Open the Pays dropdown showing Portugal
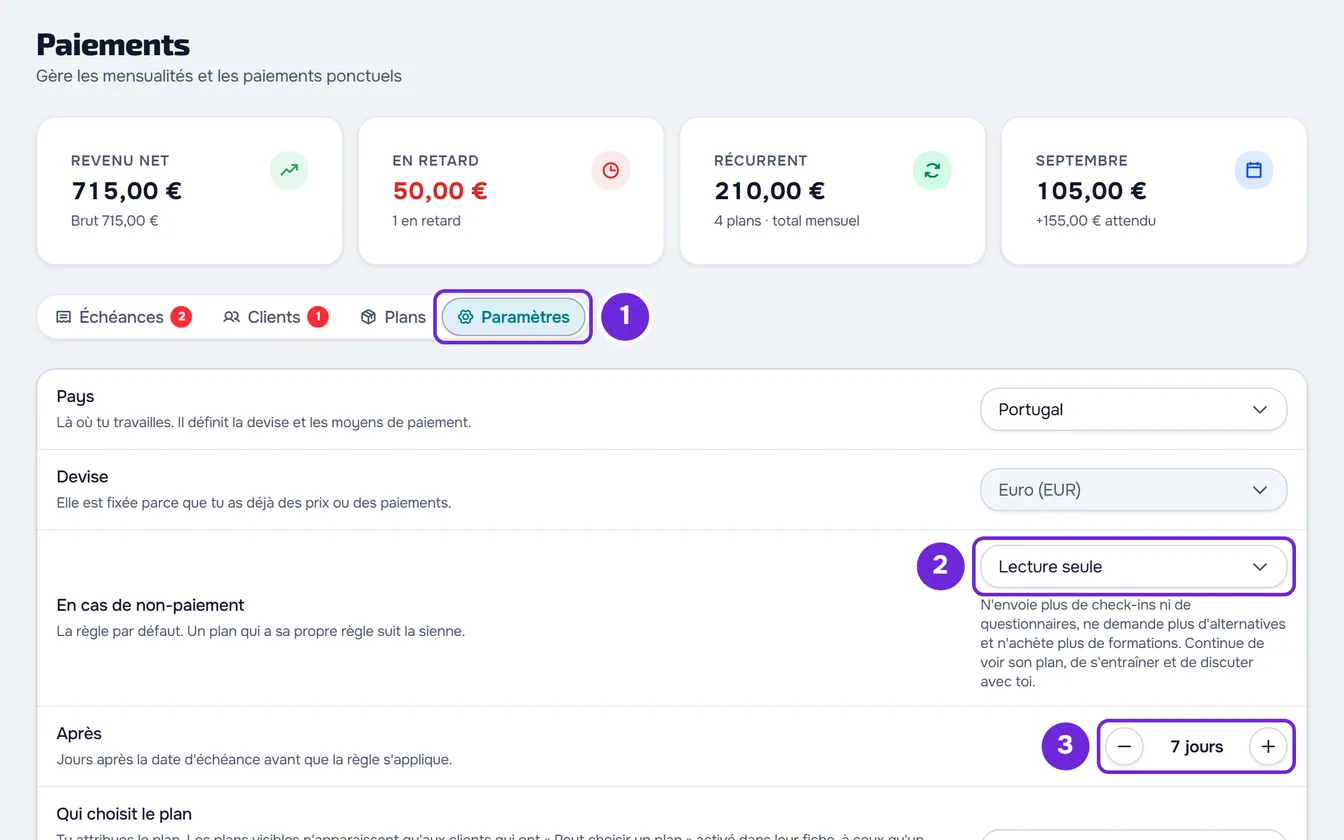 click(x=1133, y=410)
